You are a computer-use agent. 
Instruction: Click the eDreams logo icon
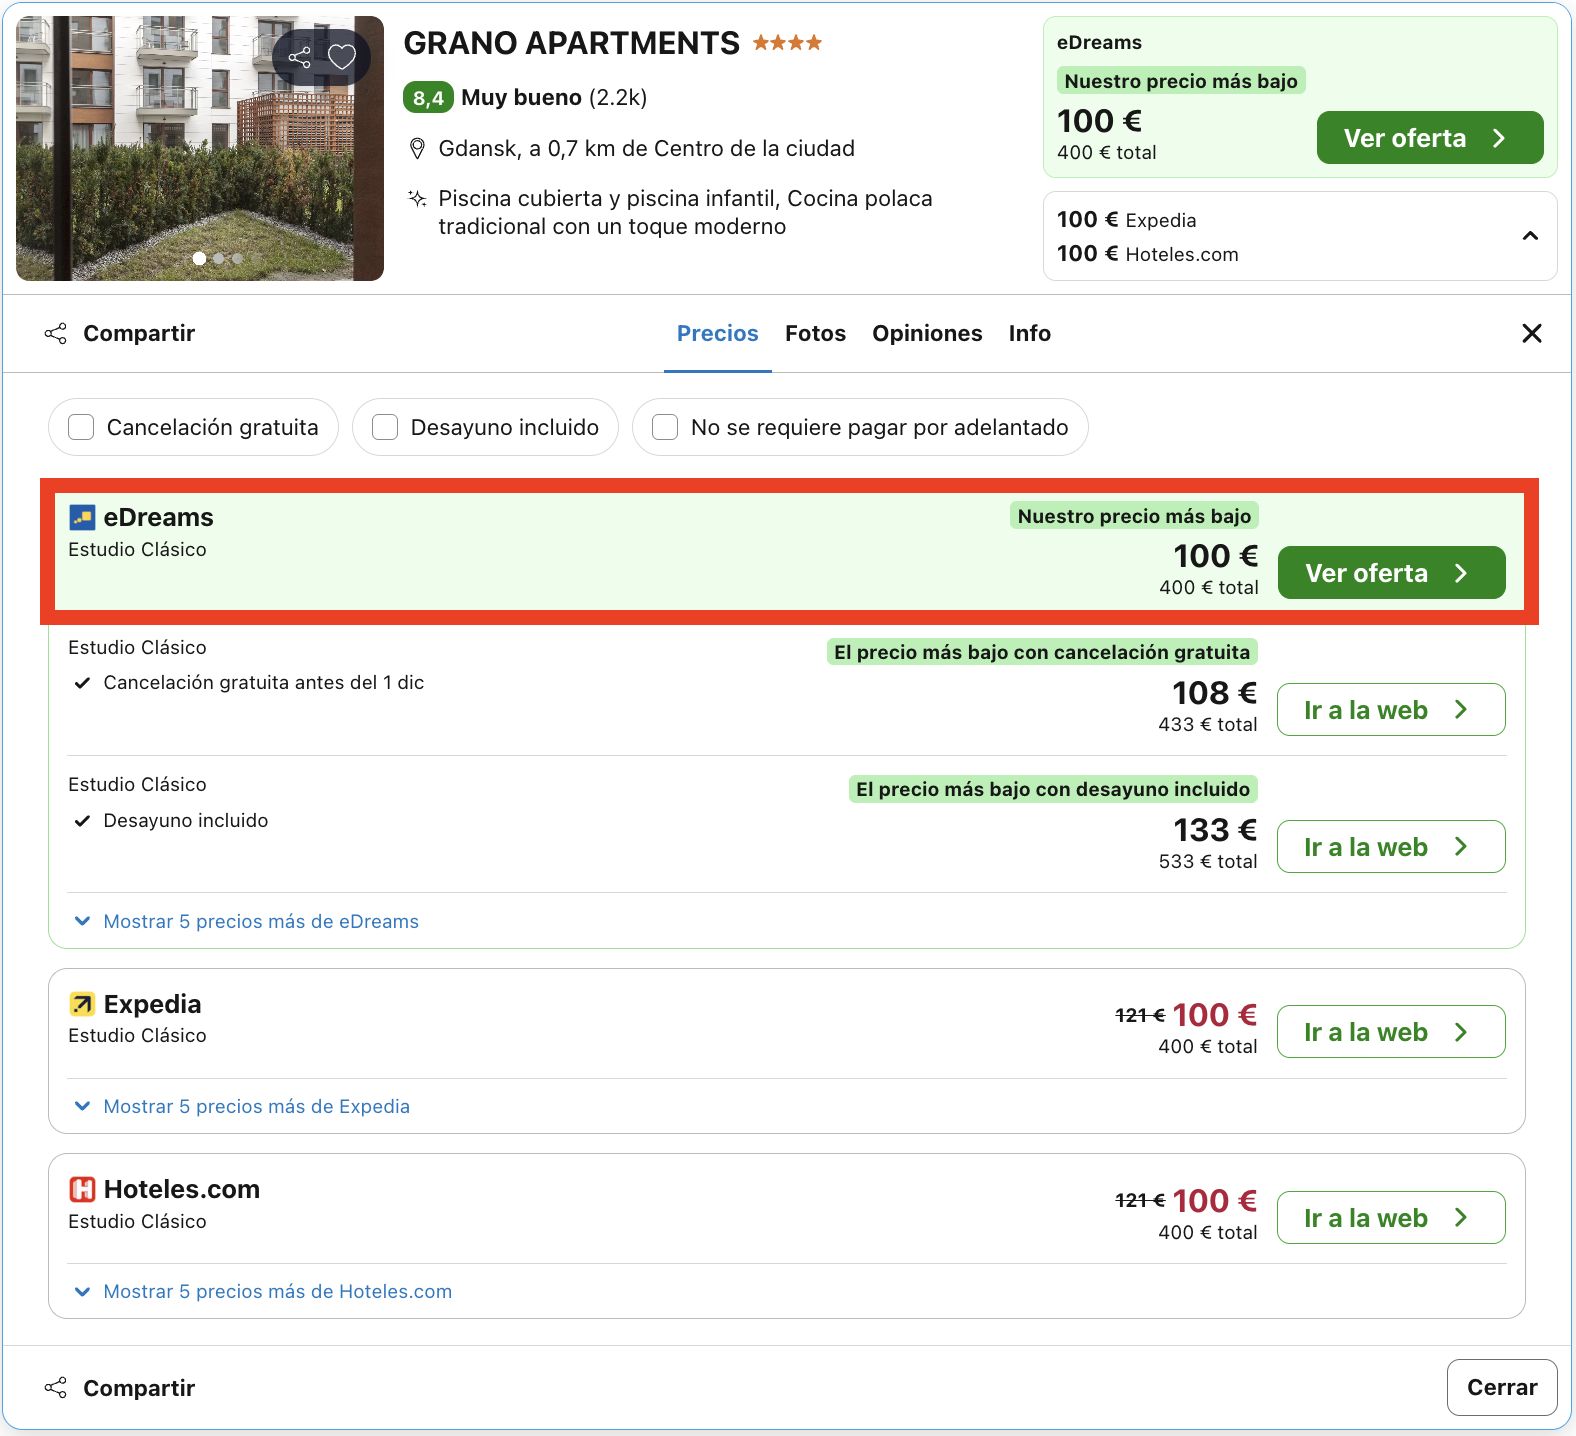coord(82,517)
